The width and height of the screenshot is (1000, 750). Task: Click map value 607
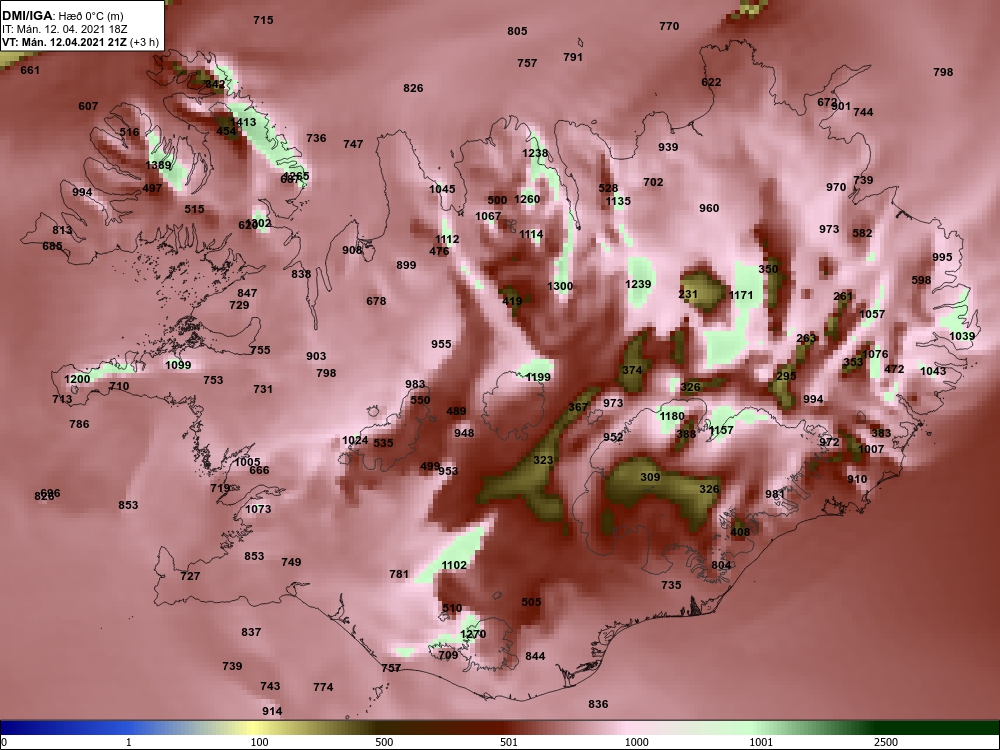(x=88, y=106)
